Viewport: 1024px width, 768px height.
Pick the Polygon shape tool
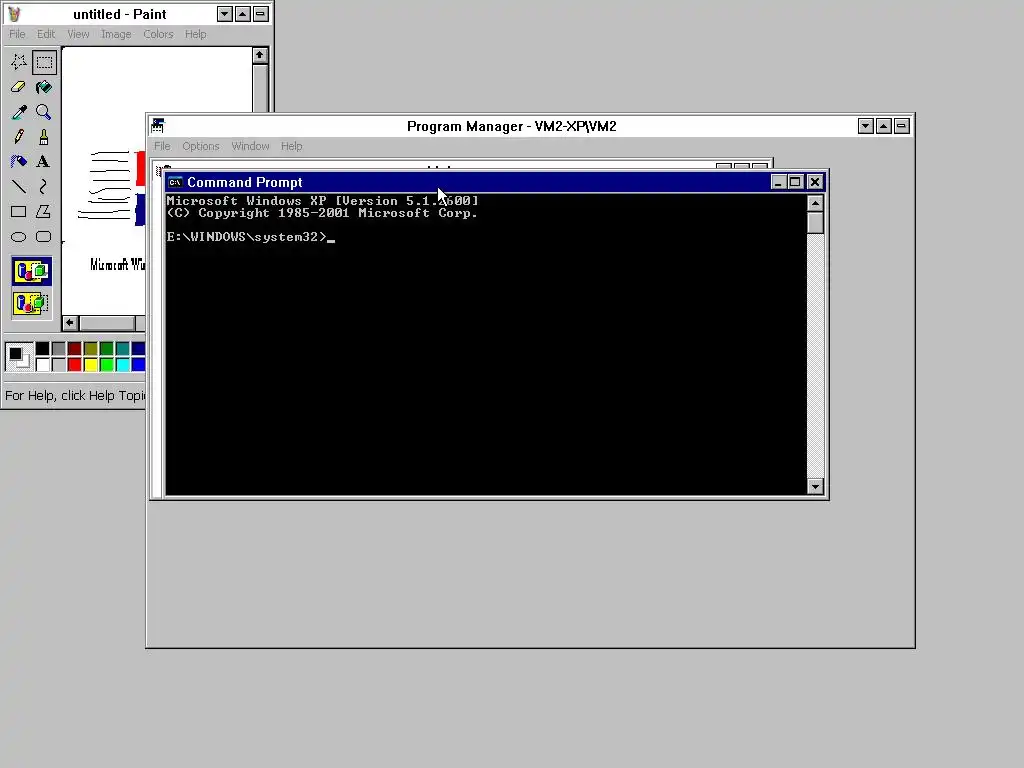pyautogui.click(x=44, y=212)
